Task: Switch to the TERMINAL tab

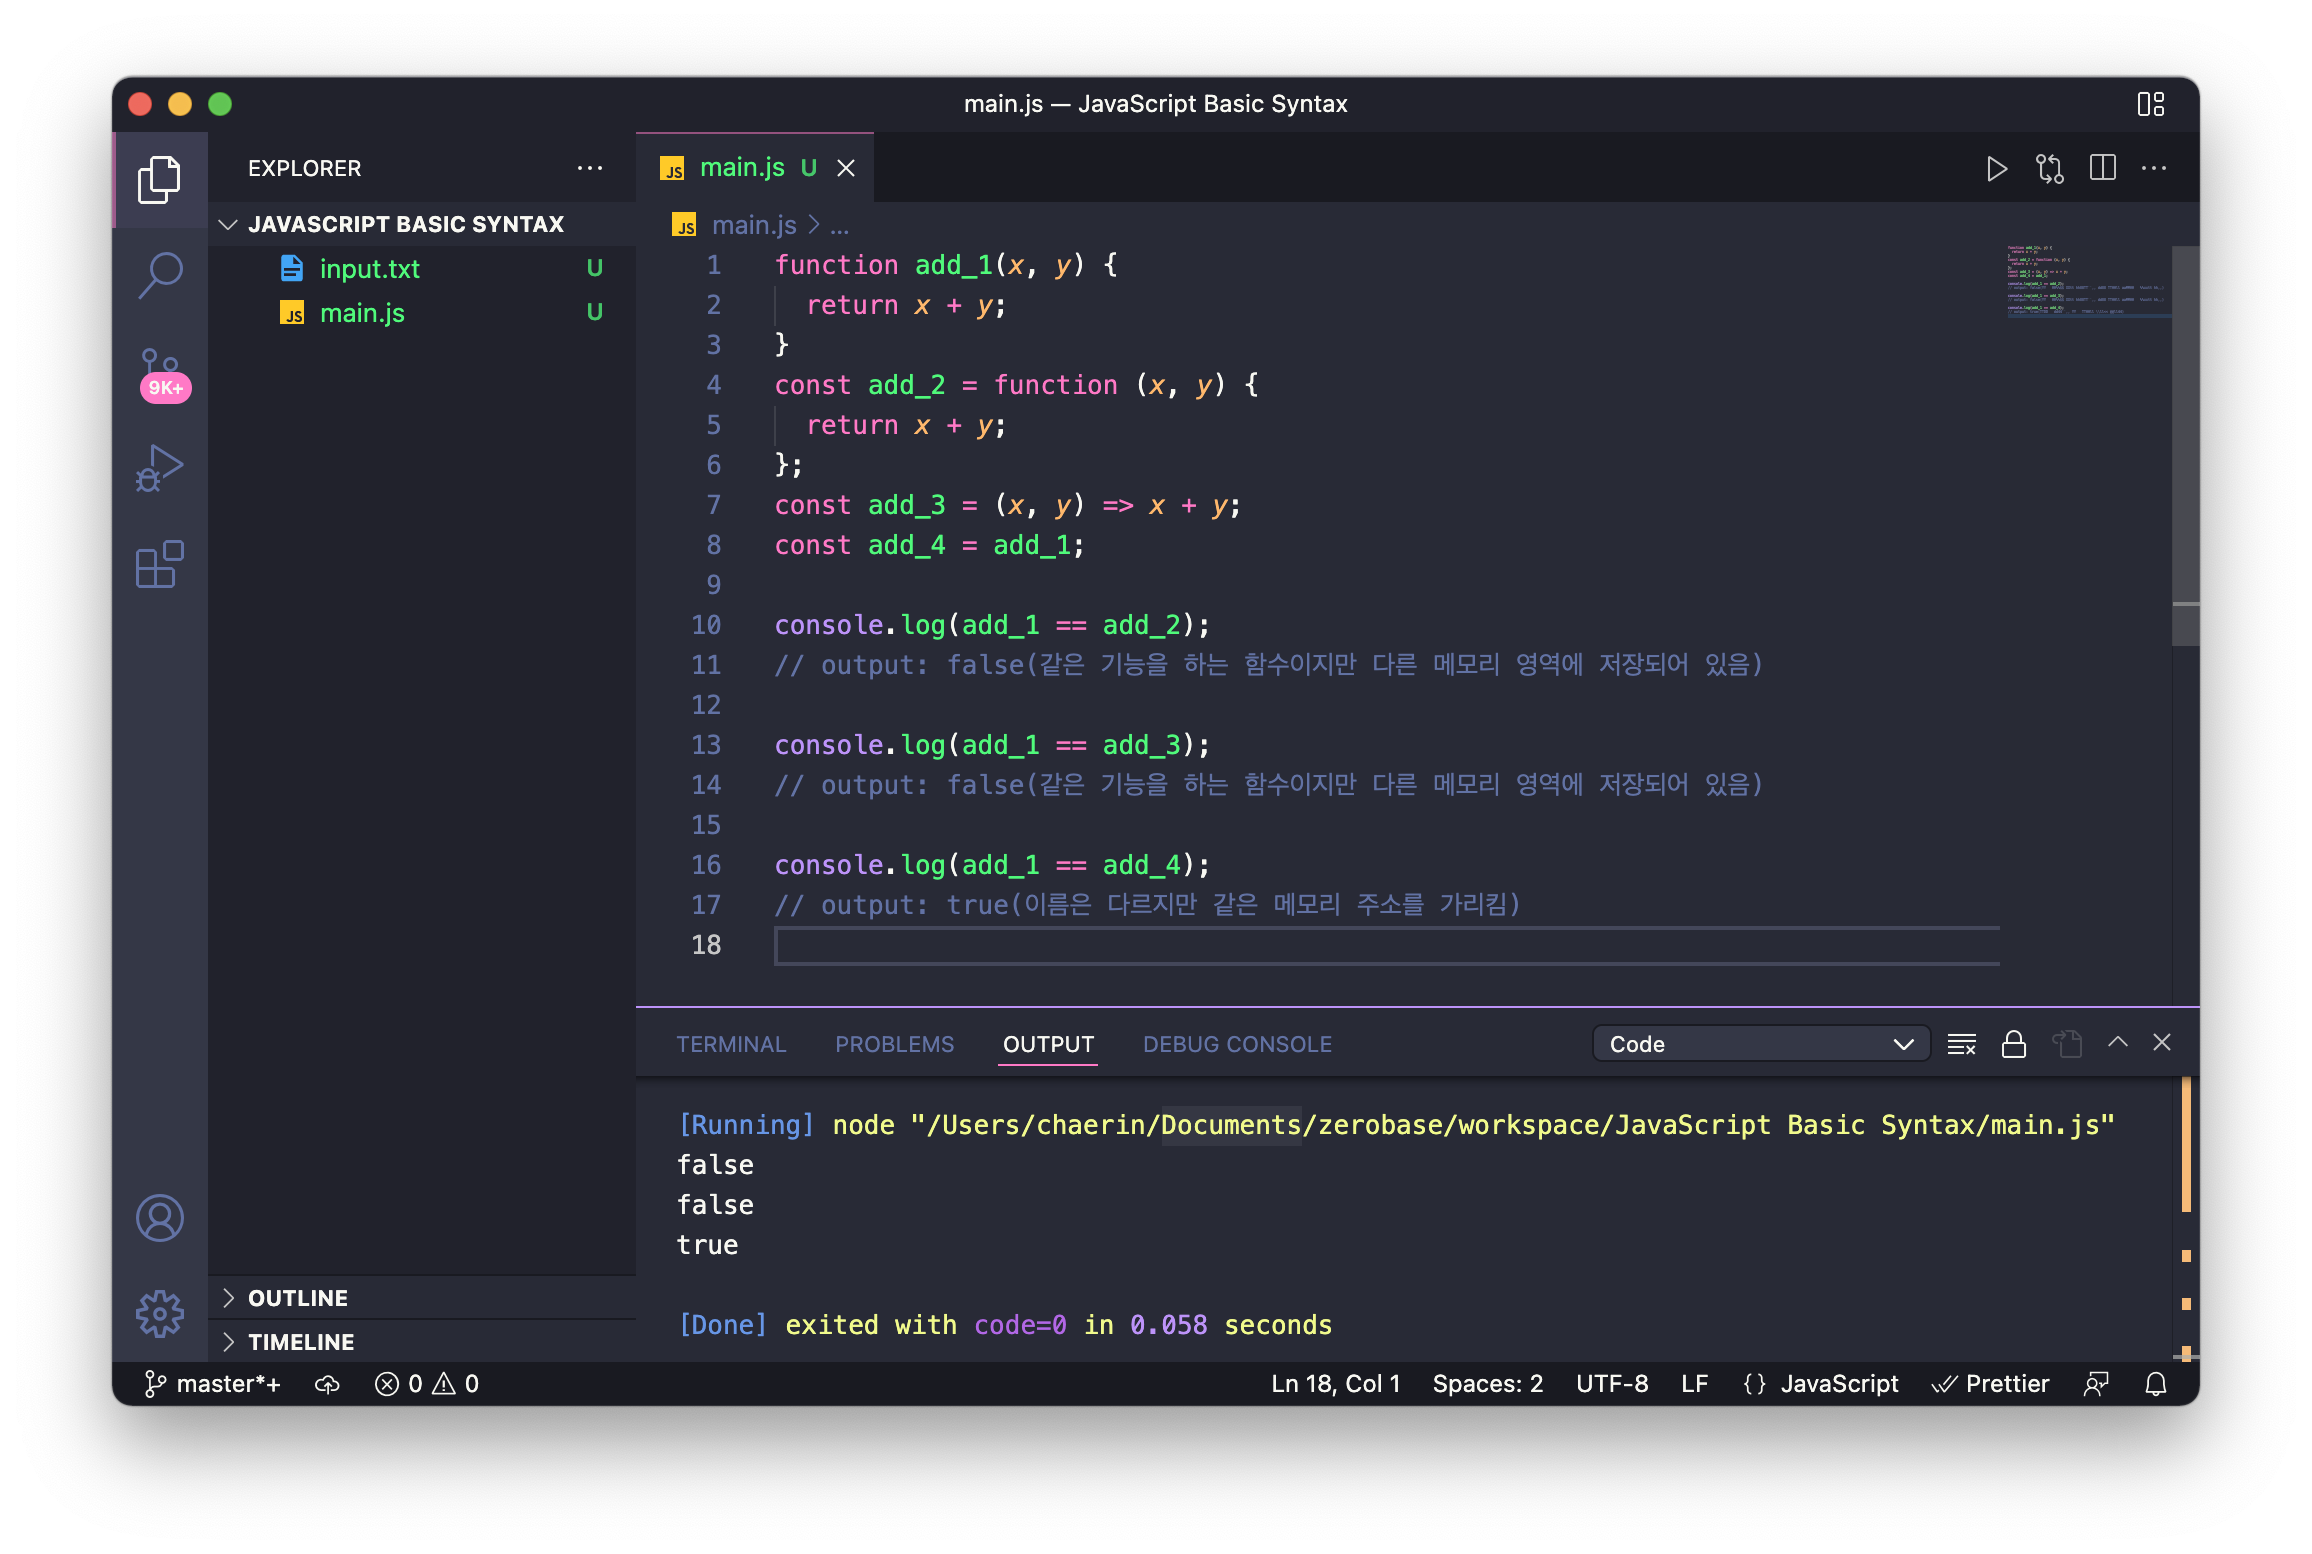Action: pos(731,1044)
